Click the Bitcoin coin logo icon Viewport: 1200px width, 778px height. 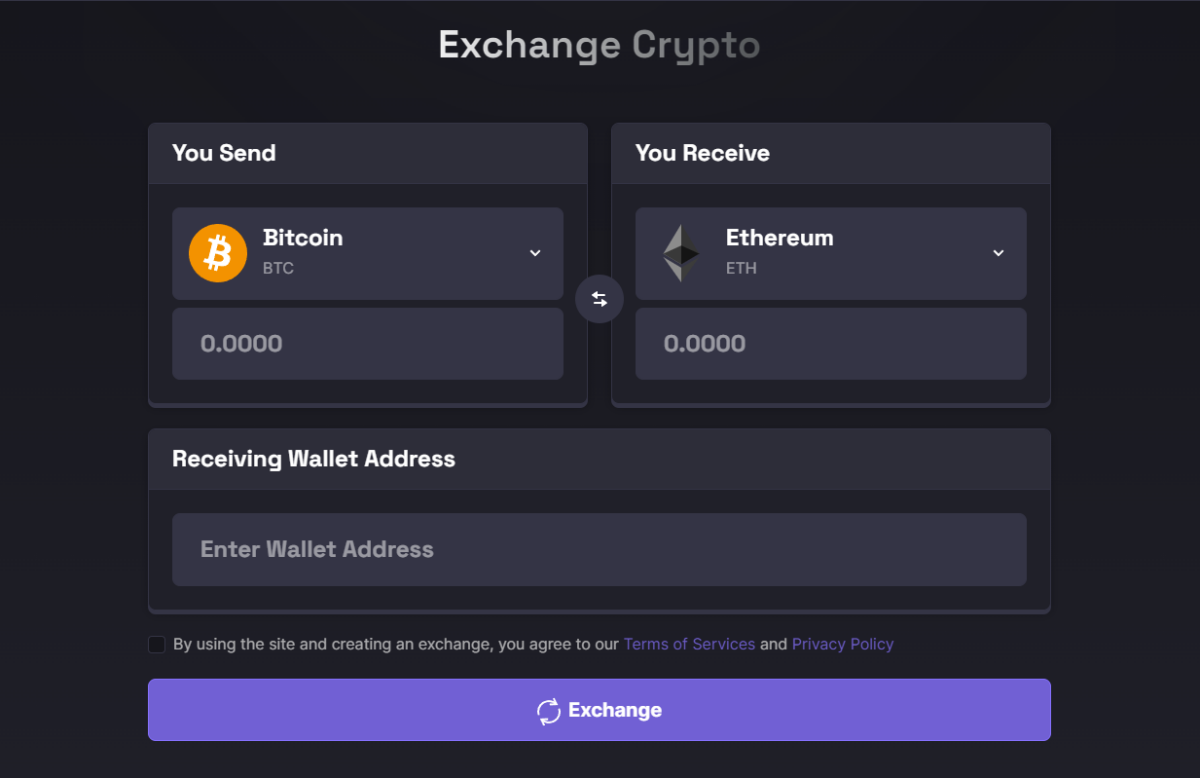tap(217, 253)
